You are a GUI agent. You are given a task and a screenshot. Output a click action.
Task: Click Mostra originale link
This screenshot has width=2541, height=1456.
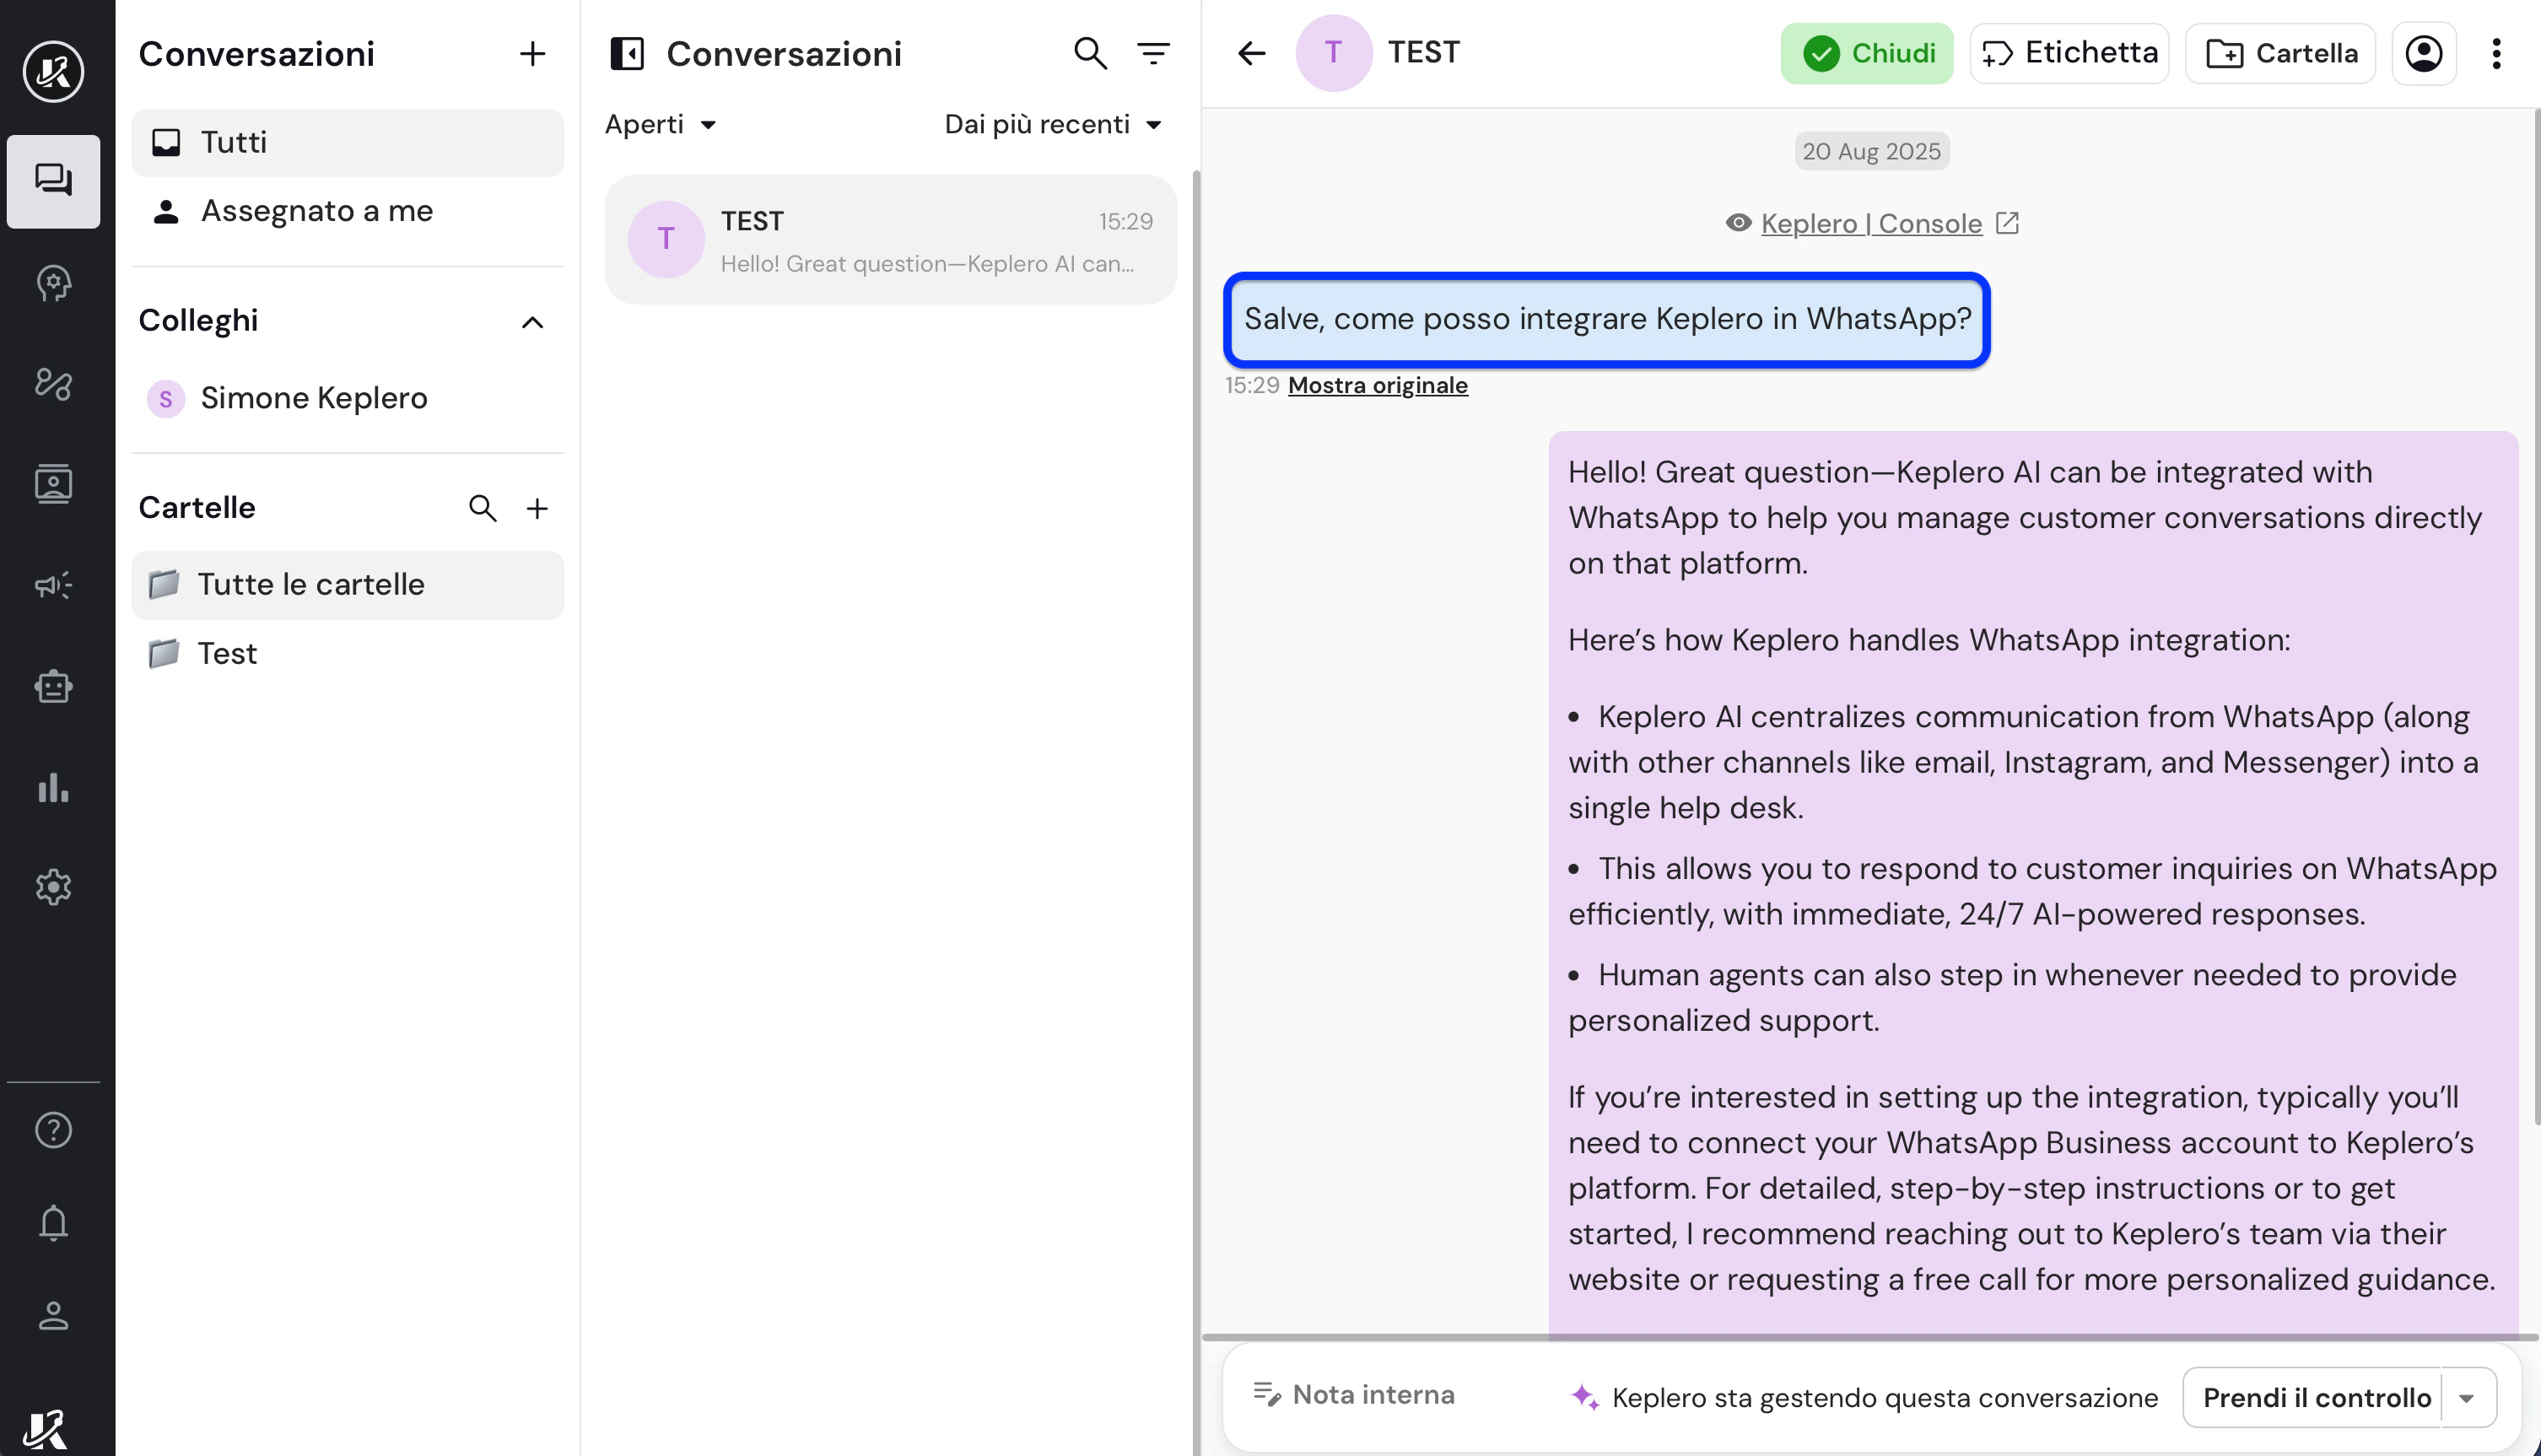point(1377,385)
